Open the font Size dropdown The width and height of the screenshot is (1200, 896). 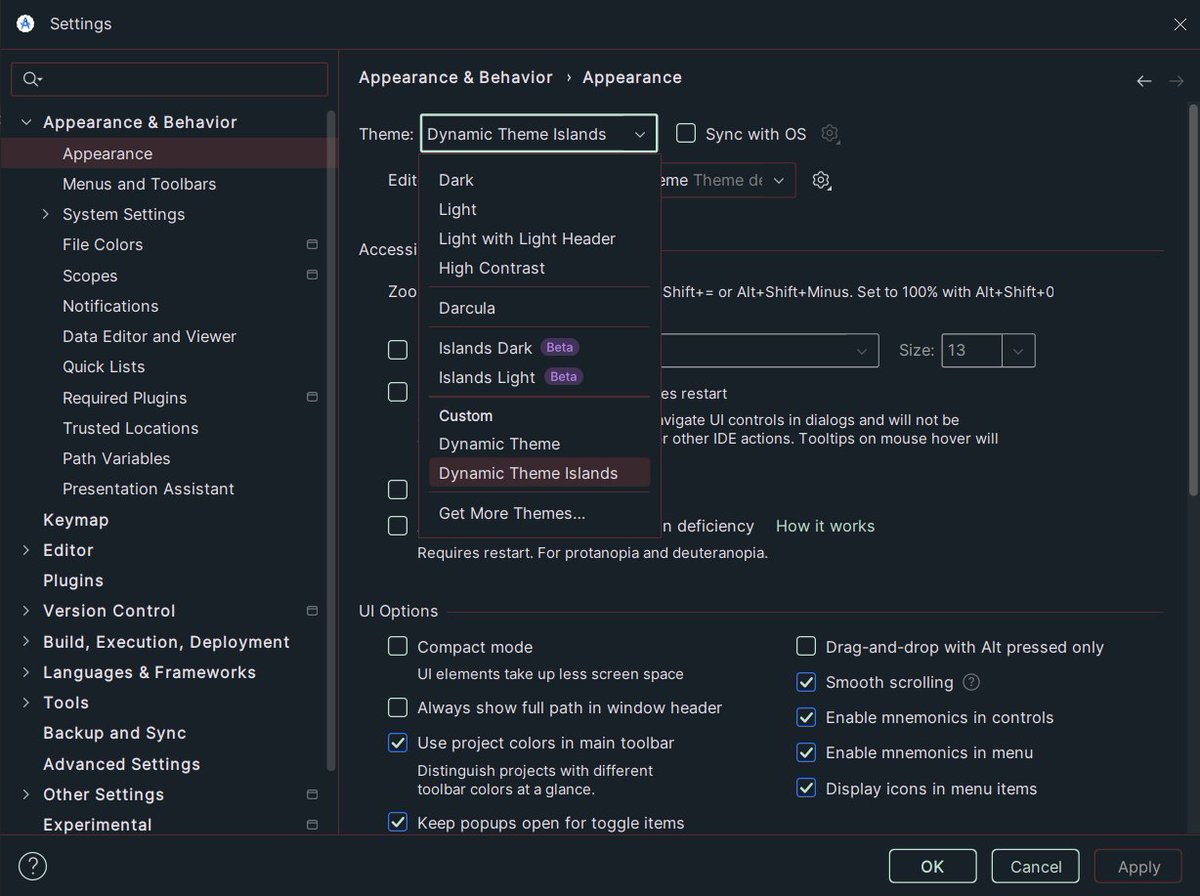coord(1018,350)
